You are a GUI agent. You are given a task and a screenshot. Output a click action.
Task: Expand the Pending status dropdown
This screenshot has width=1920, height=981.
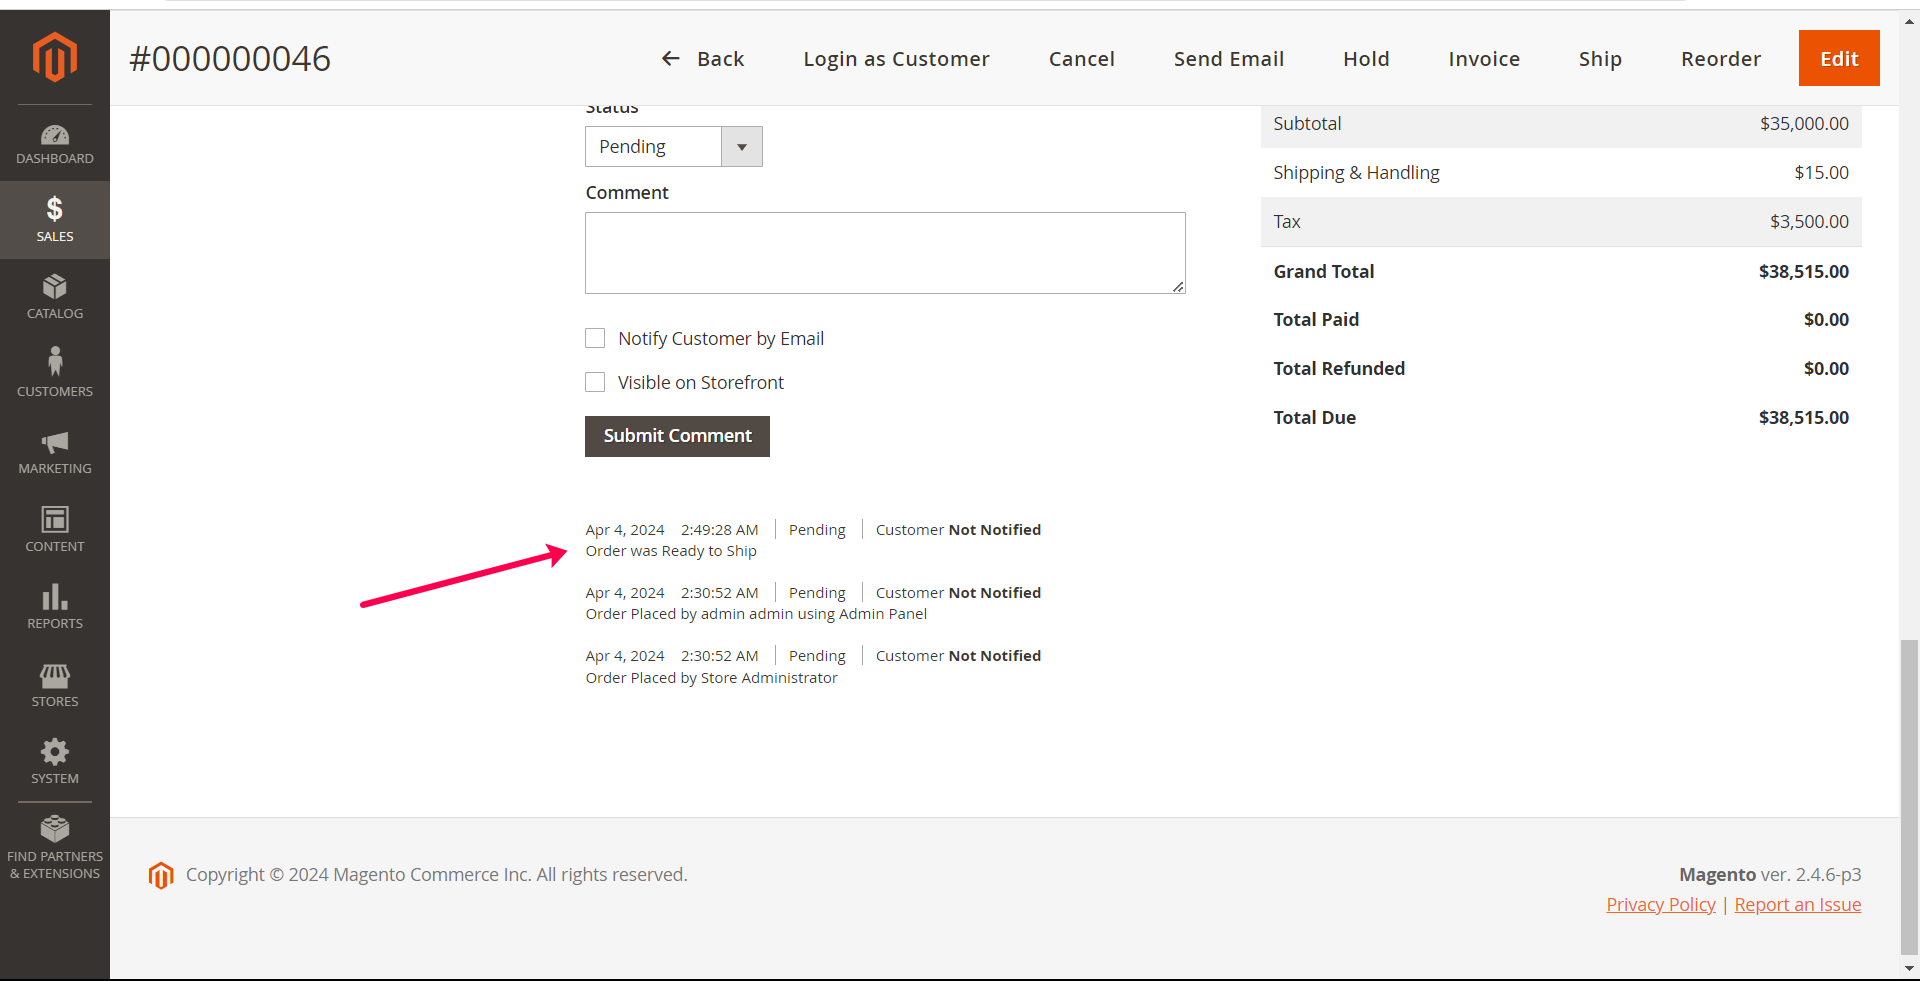pyautogui.click(x=673, y=147)
